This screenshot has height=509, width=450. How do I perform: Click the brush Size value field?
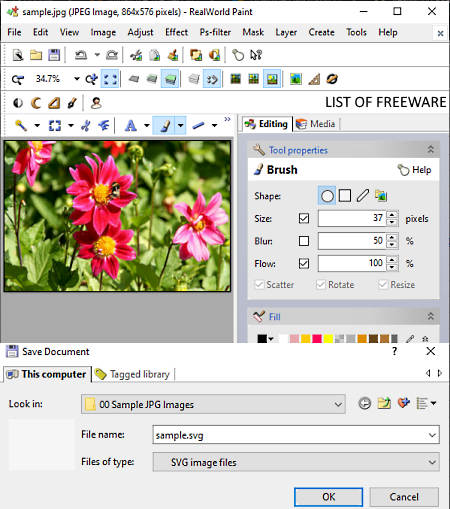click(352, 218)
